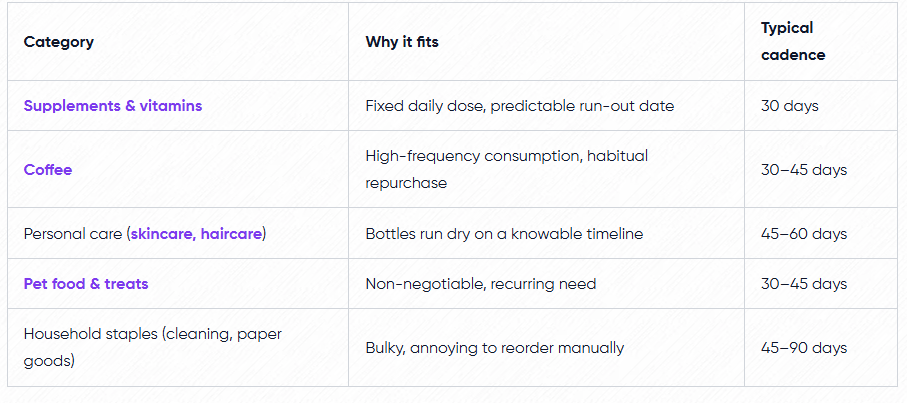Open the Pet food & treats link
Viewport: 907px width, 403px height.
[86, 283]
